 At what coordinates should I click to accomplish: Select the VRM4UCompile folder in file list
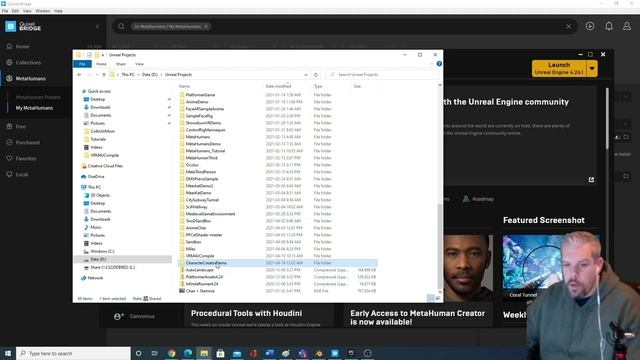200,256
